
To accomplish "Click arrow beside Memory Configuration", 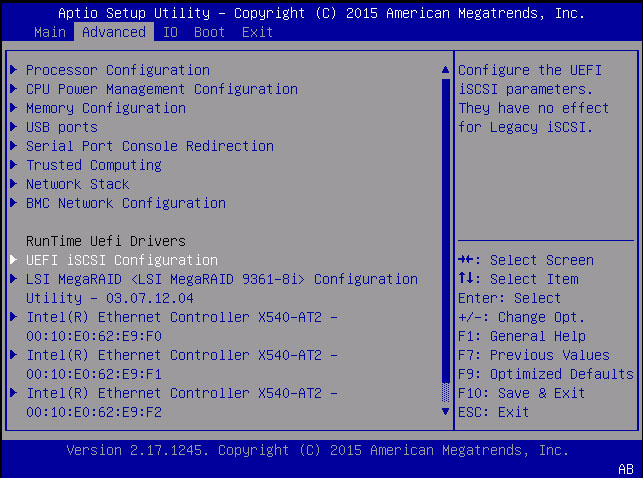I will tap(14, 108).
